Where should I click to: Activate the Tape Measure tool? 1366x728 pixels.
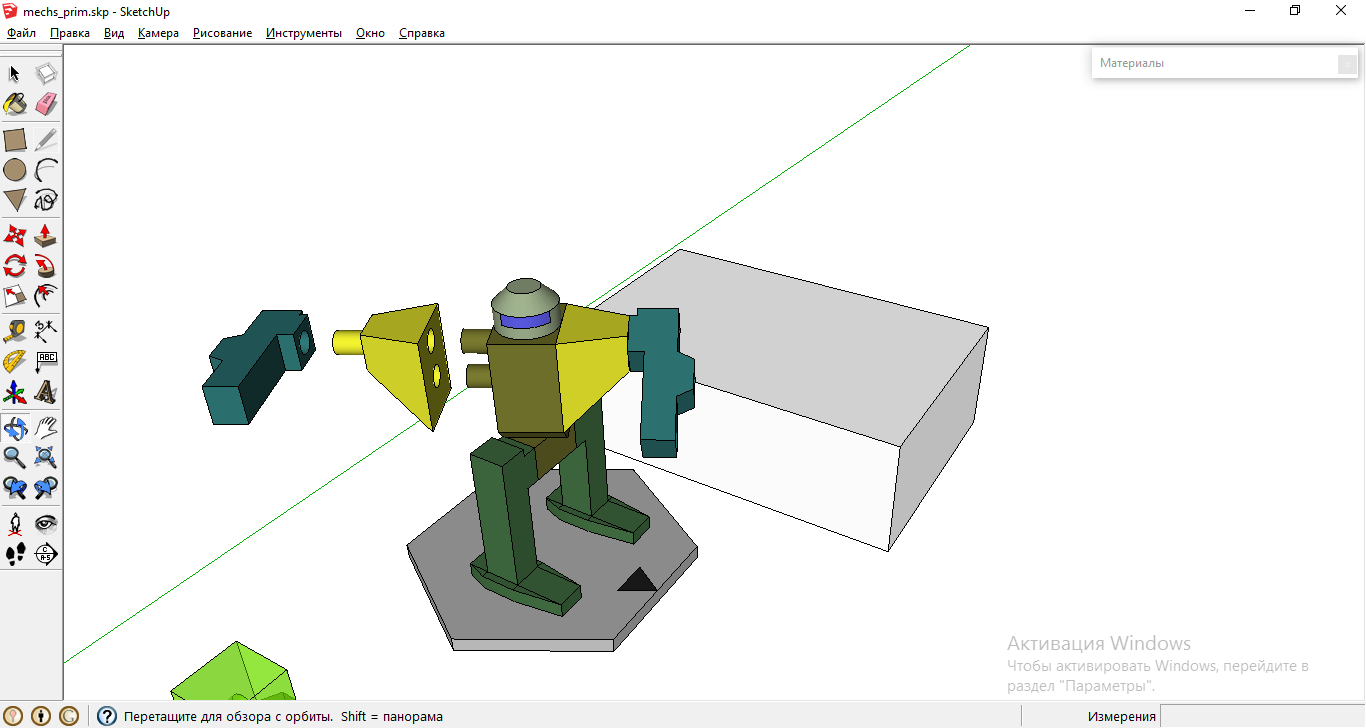point(15,329)
